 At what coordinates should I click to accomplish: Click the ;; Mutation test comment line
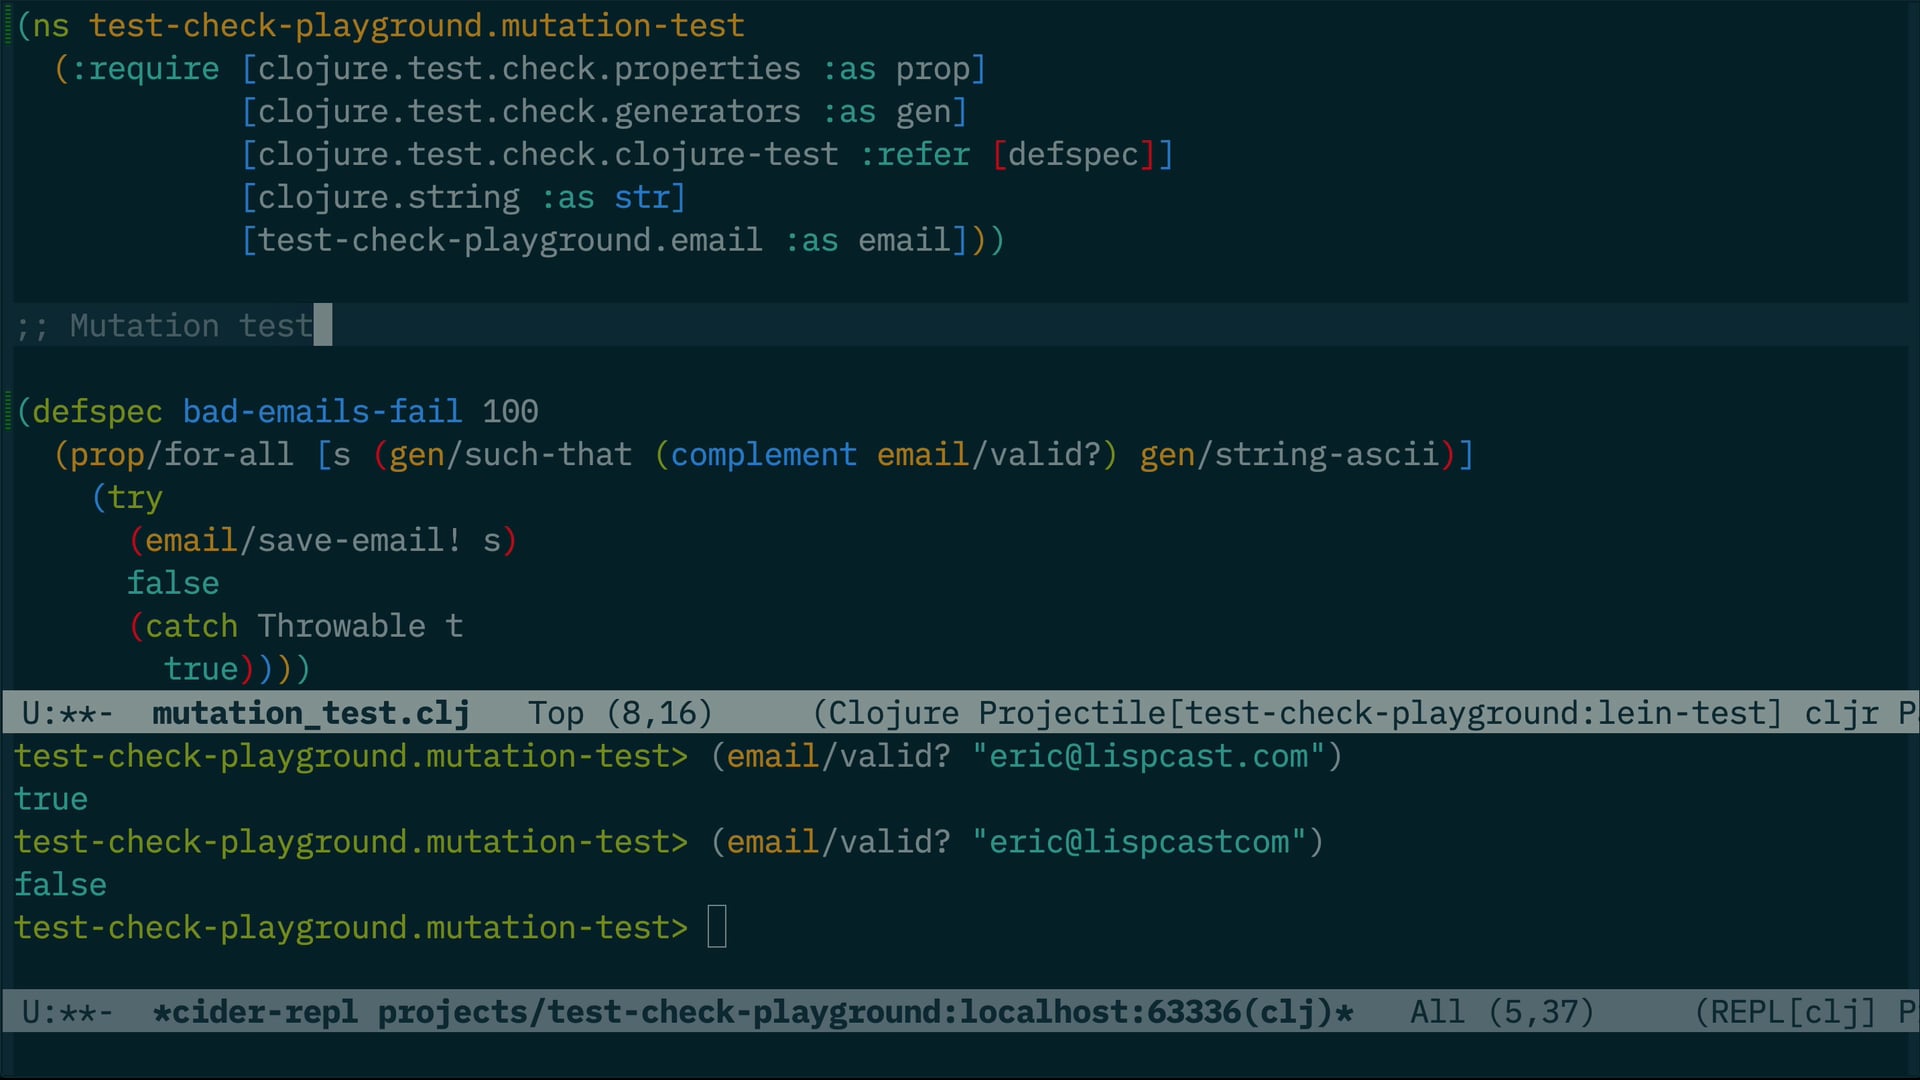(165, 326)
